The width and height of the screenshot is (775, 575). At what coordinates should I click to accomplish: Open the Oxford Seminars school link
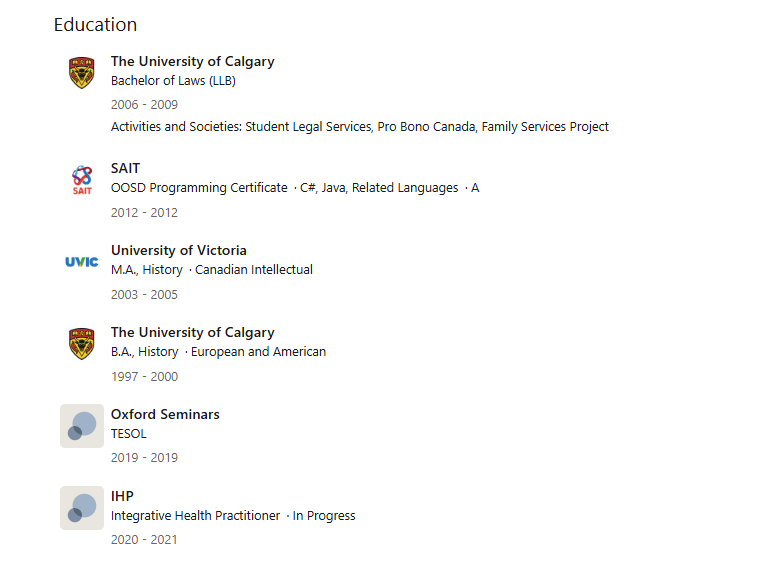click(165, 414)
